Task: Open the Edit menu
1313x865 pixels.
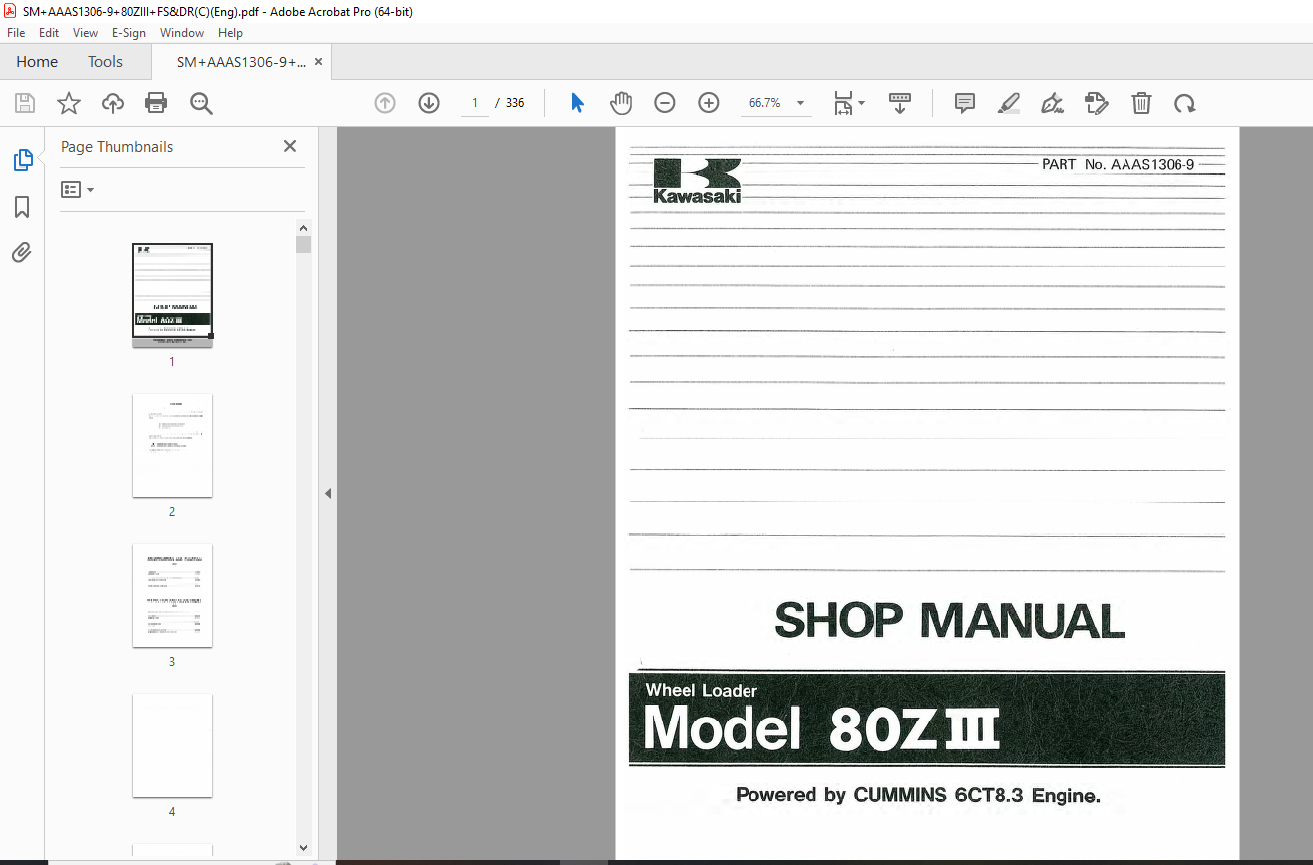Action: click(49, 33)
